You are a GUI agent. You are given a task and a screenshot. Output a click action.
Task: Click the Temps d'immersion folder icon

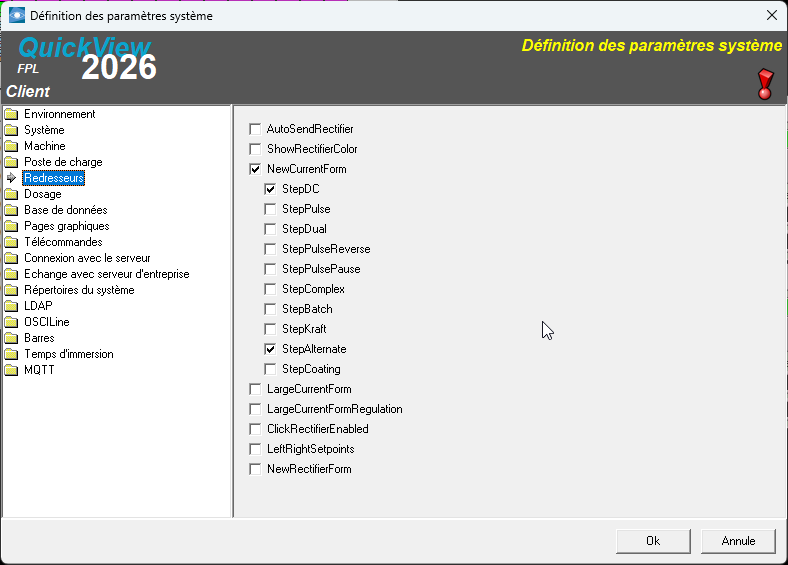pos(11,354)
